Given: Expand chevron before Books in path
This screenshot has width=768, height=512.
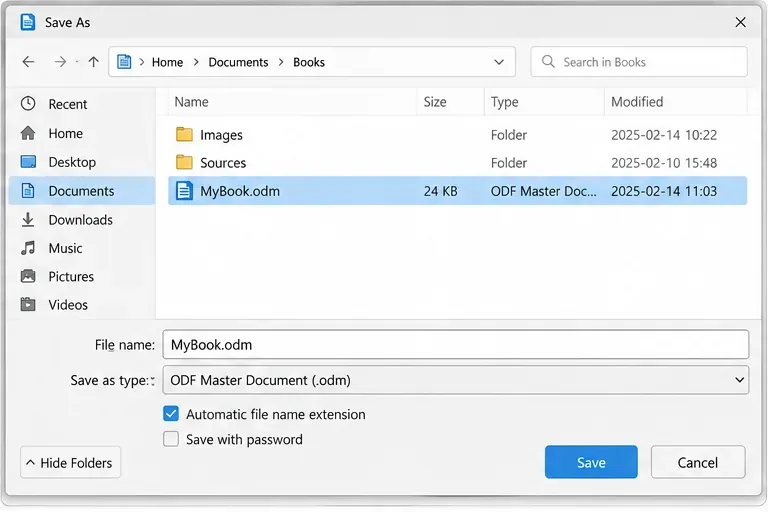Looking at the screenshot, I should 281,62.
